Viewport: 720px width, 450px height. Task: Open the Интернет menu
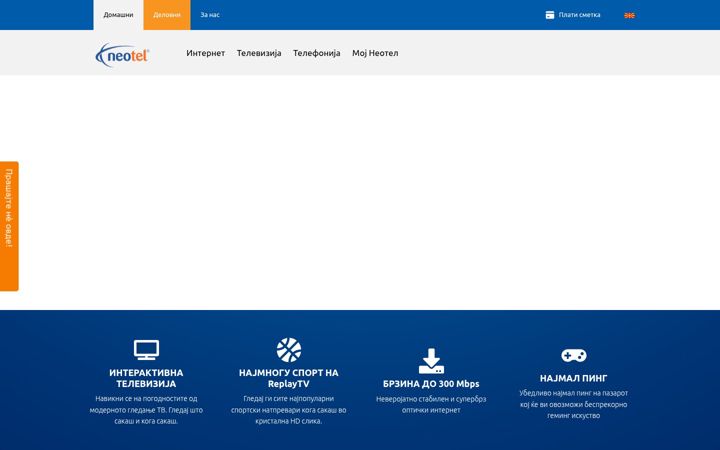[x=205, y=53]
